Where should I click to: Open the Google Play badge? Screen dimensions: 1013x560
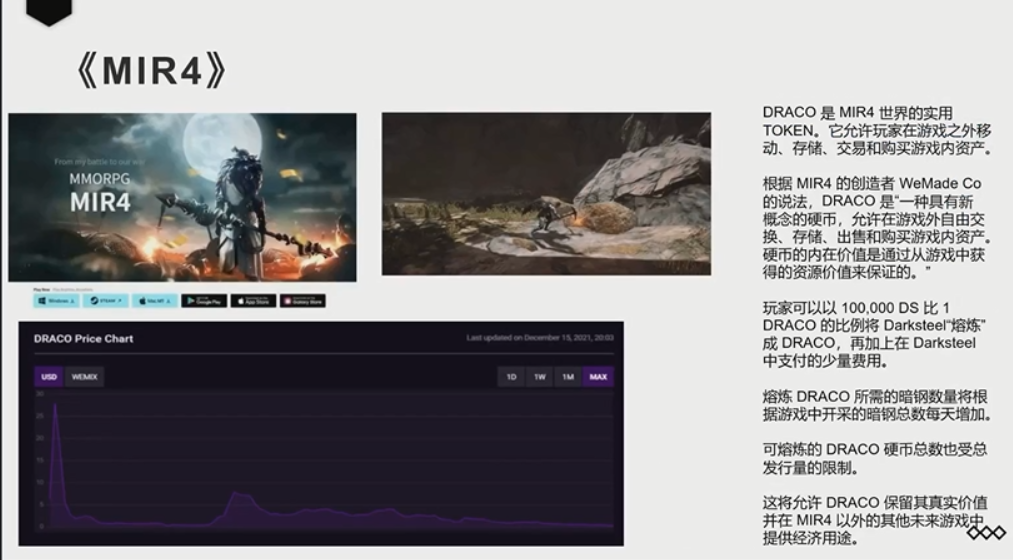204,301
